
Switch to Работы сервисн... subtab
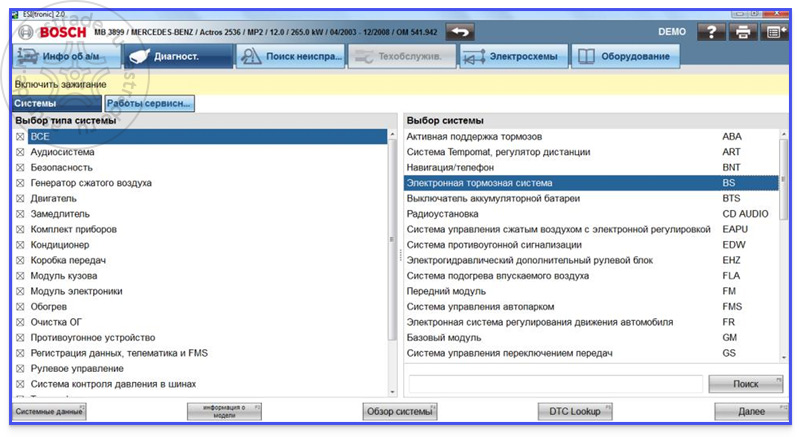[149, 103]
